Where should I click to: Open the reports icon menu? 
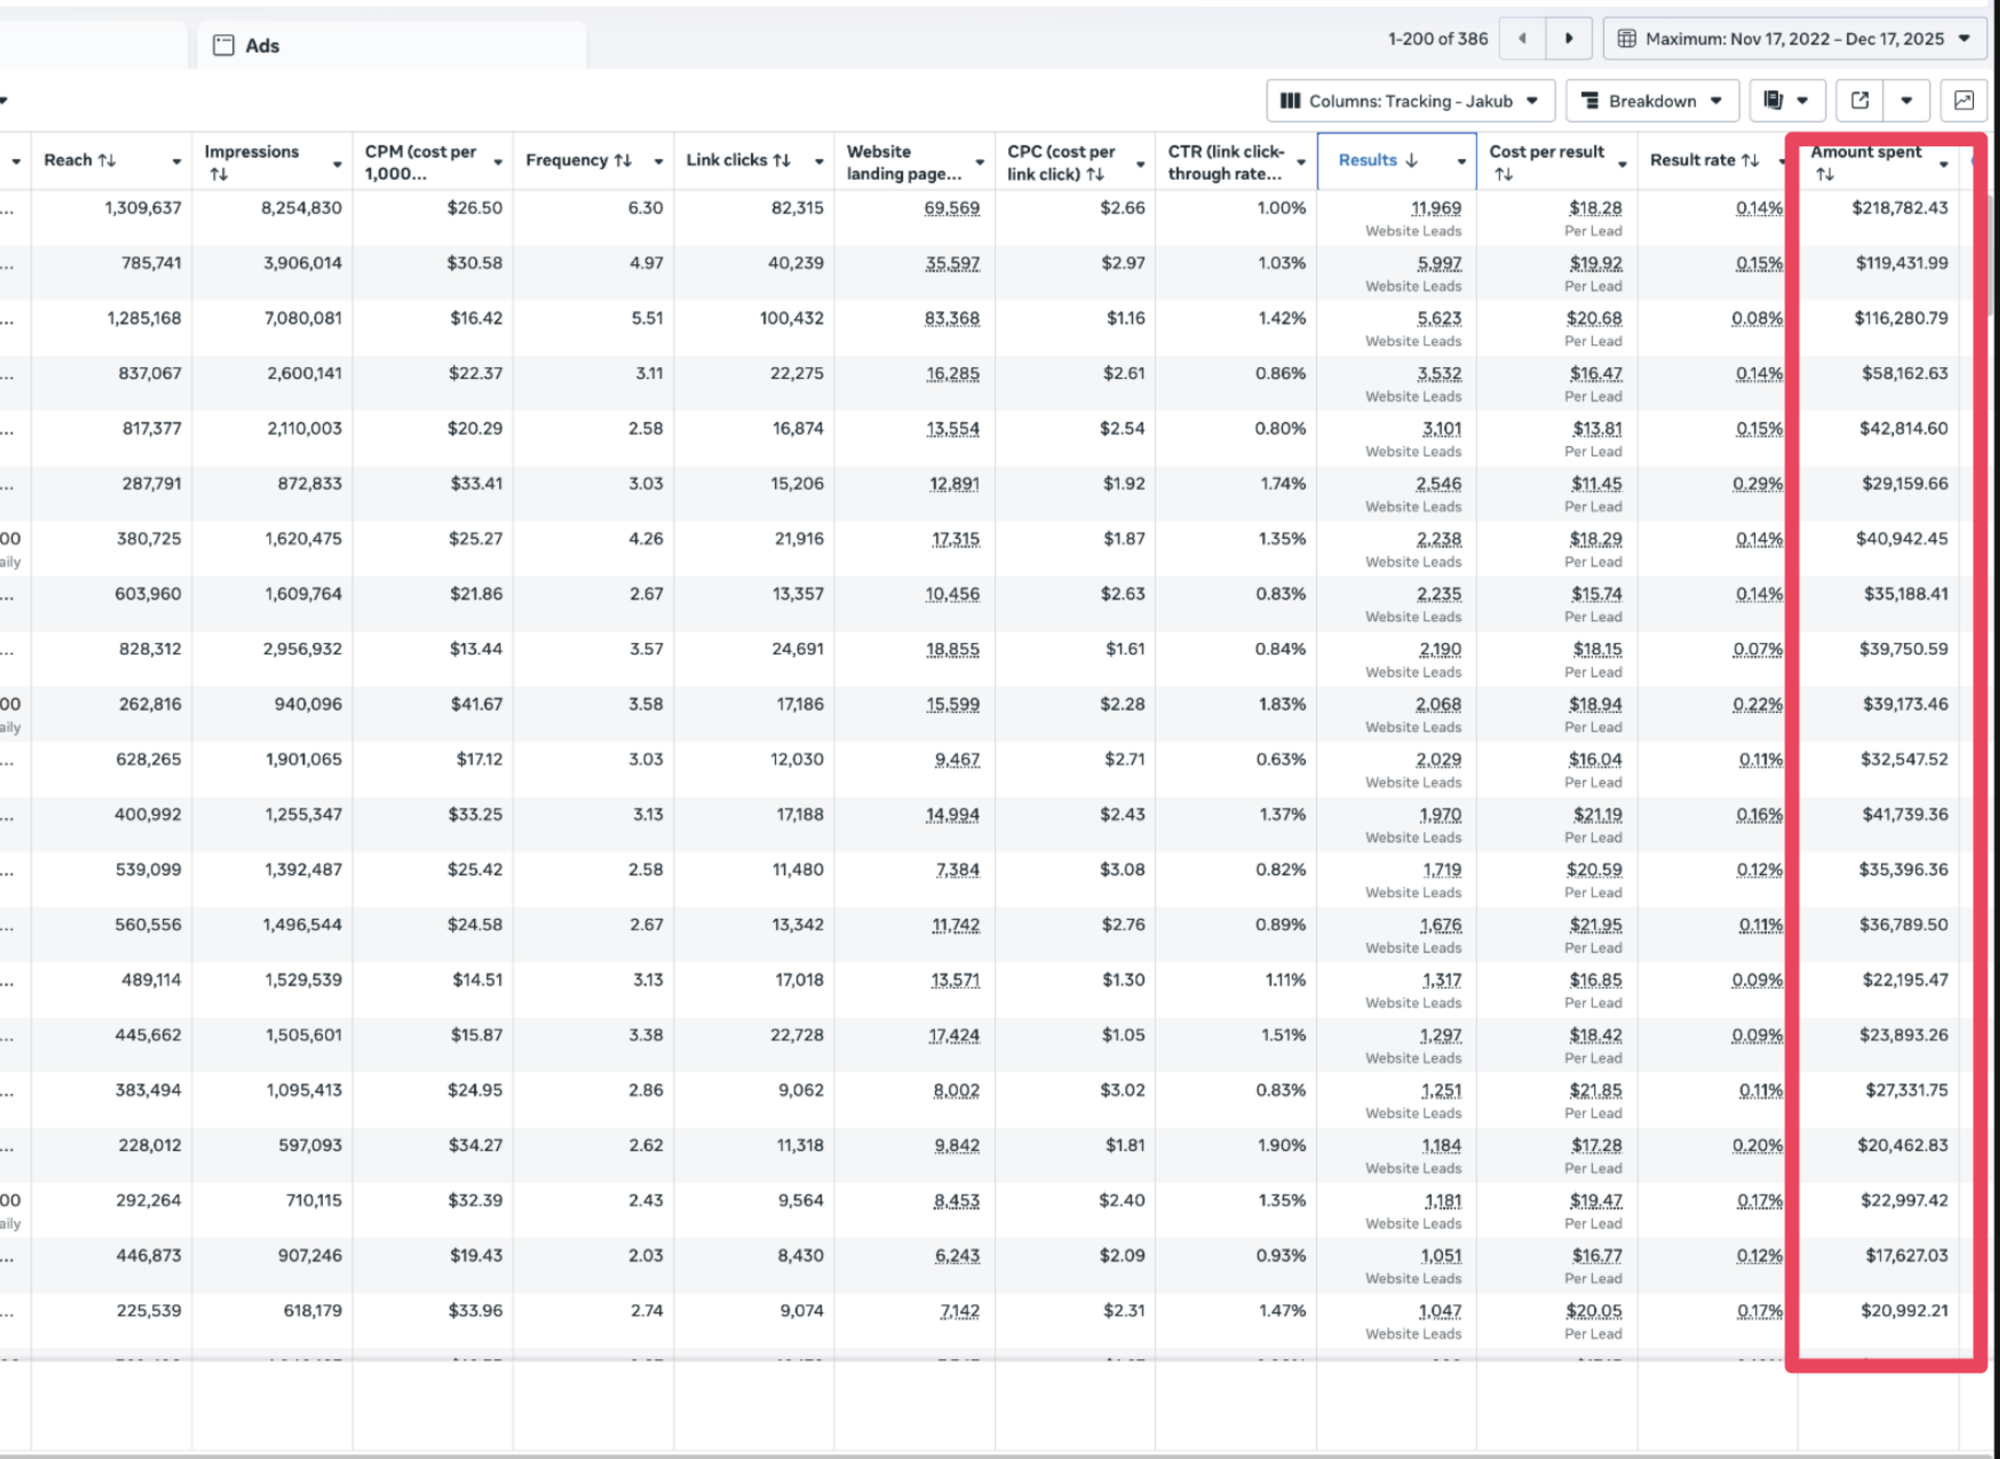[x=1787, y=101]
